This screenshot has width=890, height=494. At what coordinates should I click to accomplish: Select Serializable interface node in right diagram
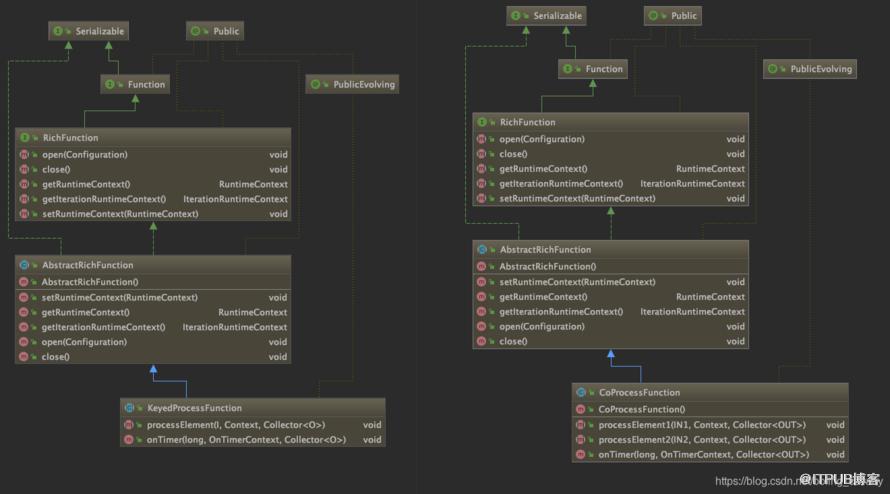[x=546, y=16]
